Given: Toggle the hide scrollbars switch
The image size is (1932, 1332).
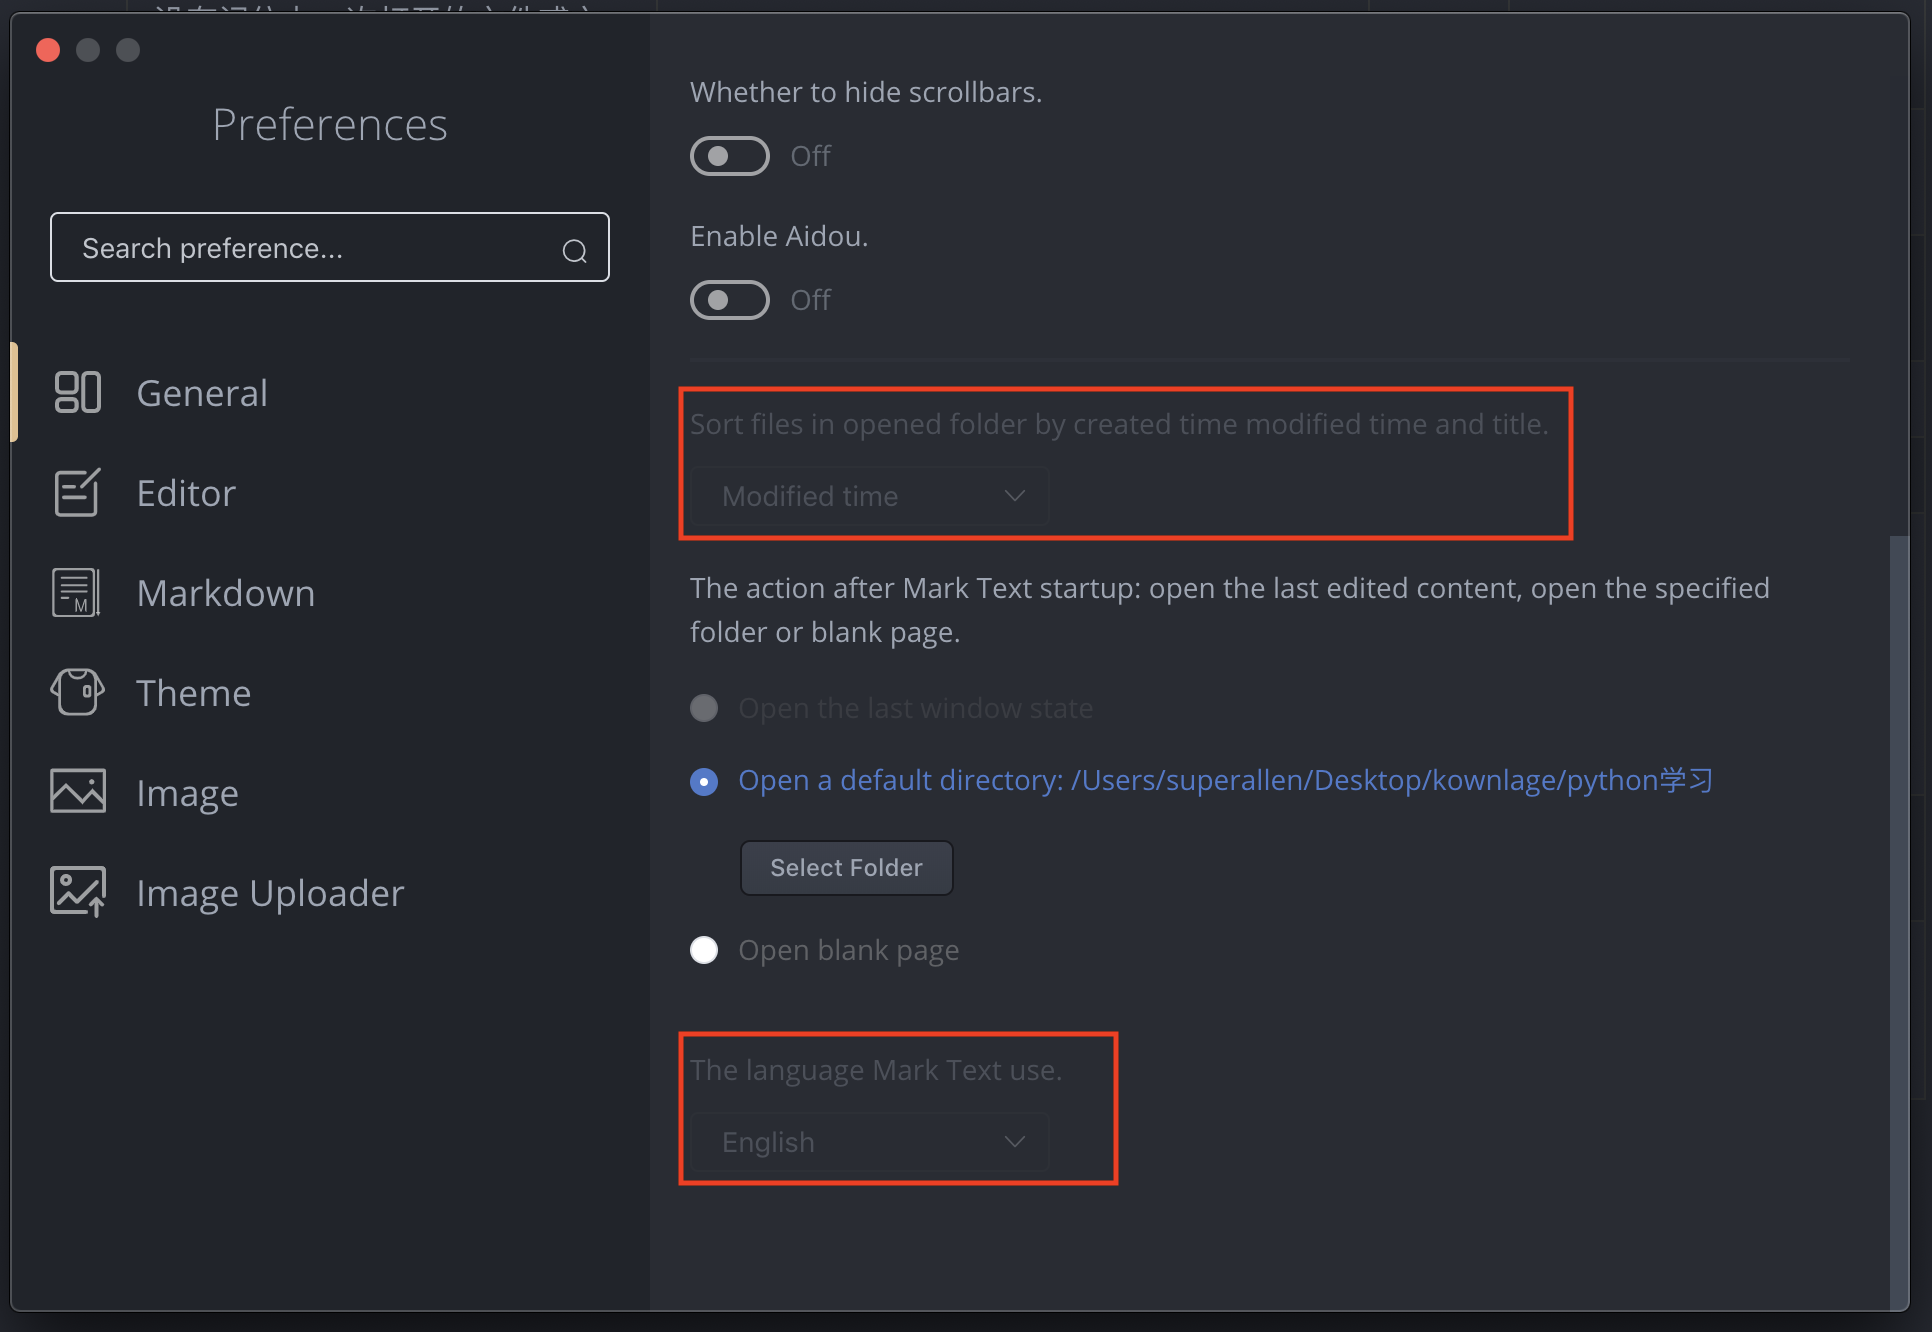Looking at the screenshot, I should (730, 156).
